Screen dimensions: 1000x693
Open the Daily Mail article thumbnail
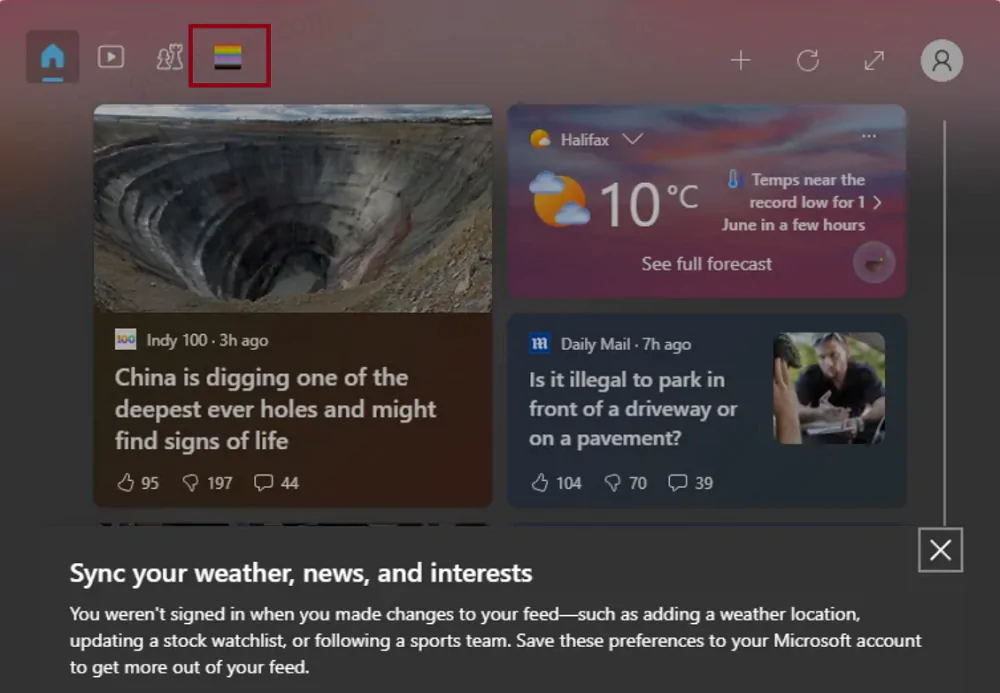pyautogui.click(x=829, y=388)
